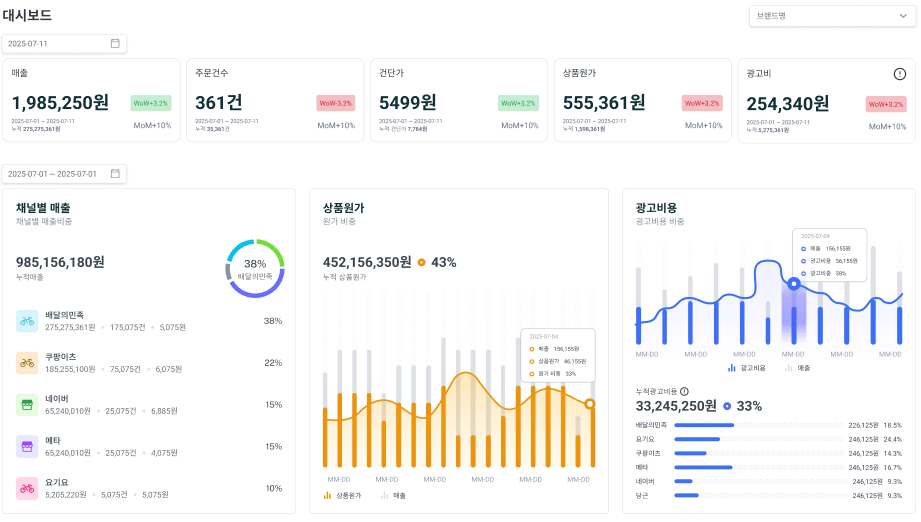Open the 브랜드명 dropdown
Image resolution: width=921 pixels, height=522 pixels.
(x=829, y=16)
